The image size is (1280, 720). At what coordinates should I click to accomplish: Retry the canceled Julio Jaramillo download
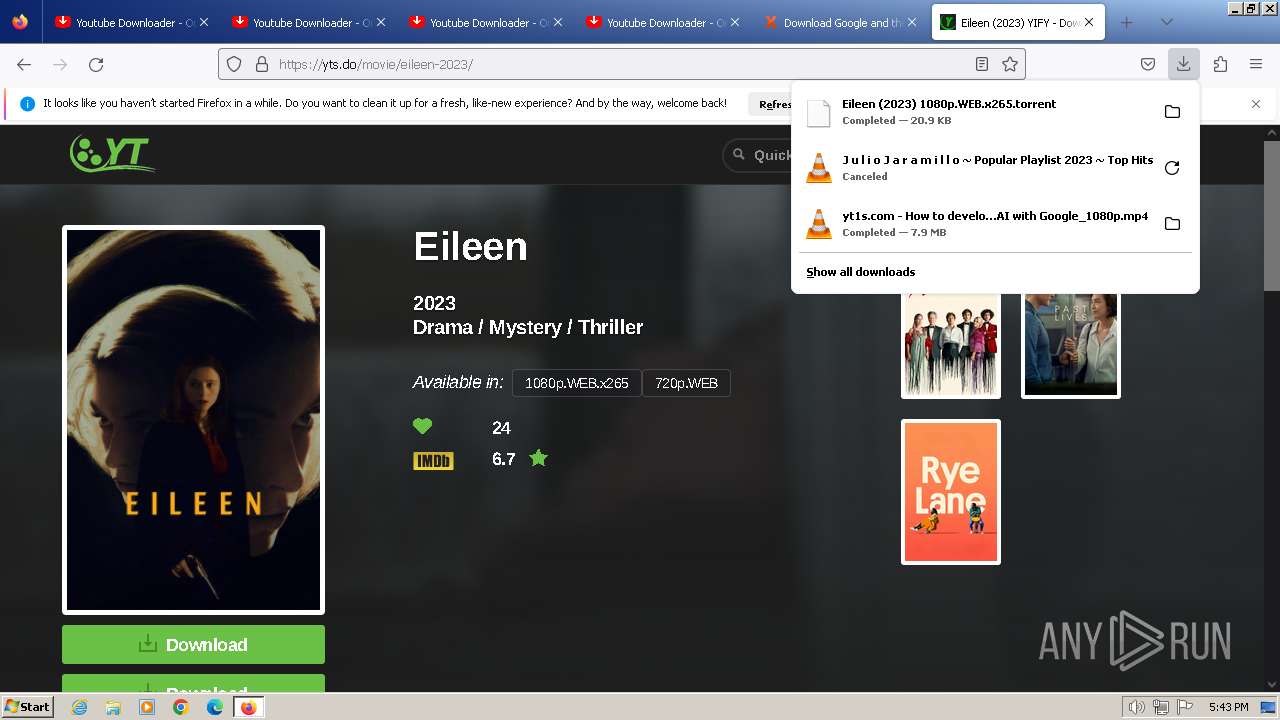(x=1172, y=168)
